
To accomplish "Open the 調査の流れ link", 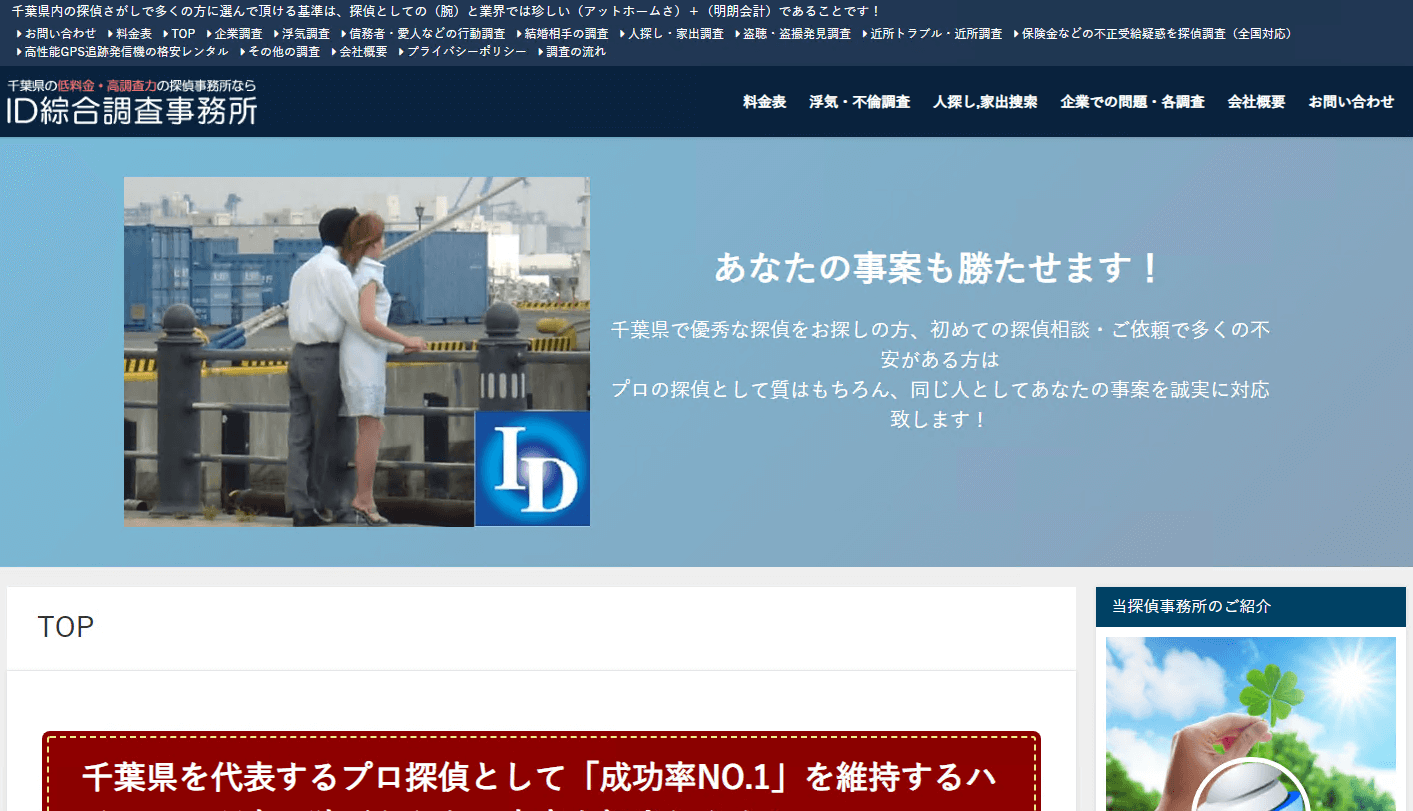I will point(576,51).
